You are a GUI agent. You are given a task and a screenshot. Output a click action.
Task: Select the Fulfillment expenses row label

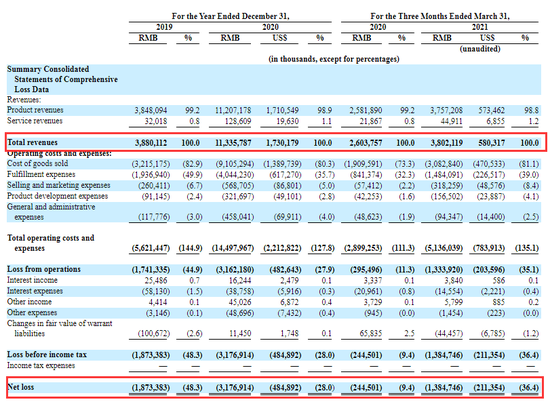point(41,174)
